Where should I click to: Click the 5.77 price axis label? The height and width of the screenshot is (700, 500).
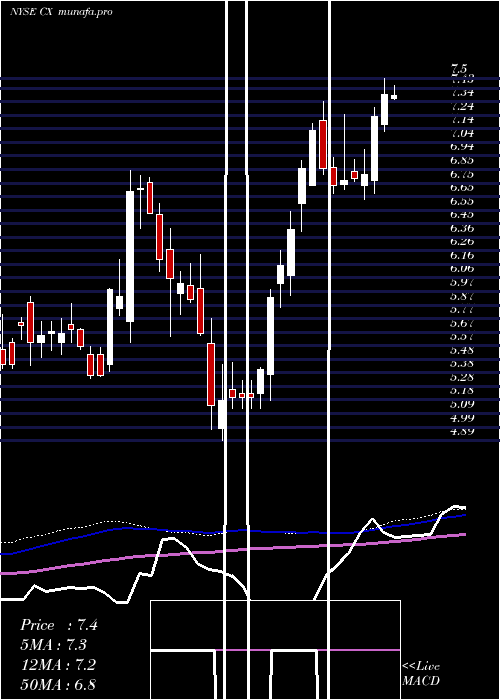(x=462, y=309)
